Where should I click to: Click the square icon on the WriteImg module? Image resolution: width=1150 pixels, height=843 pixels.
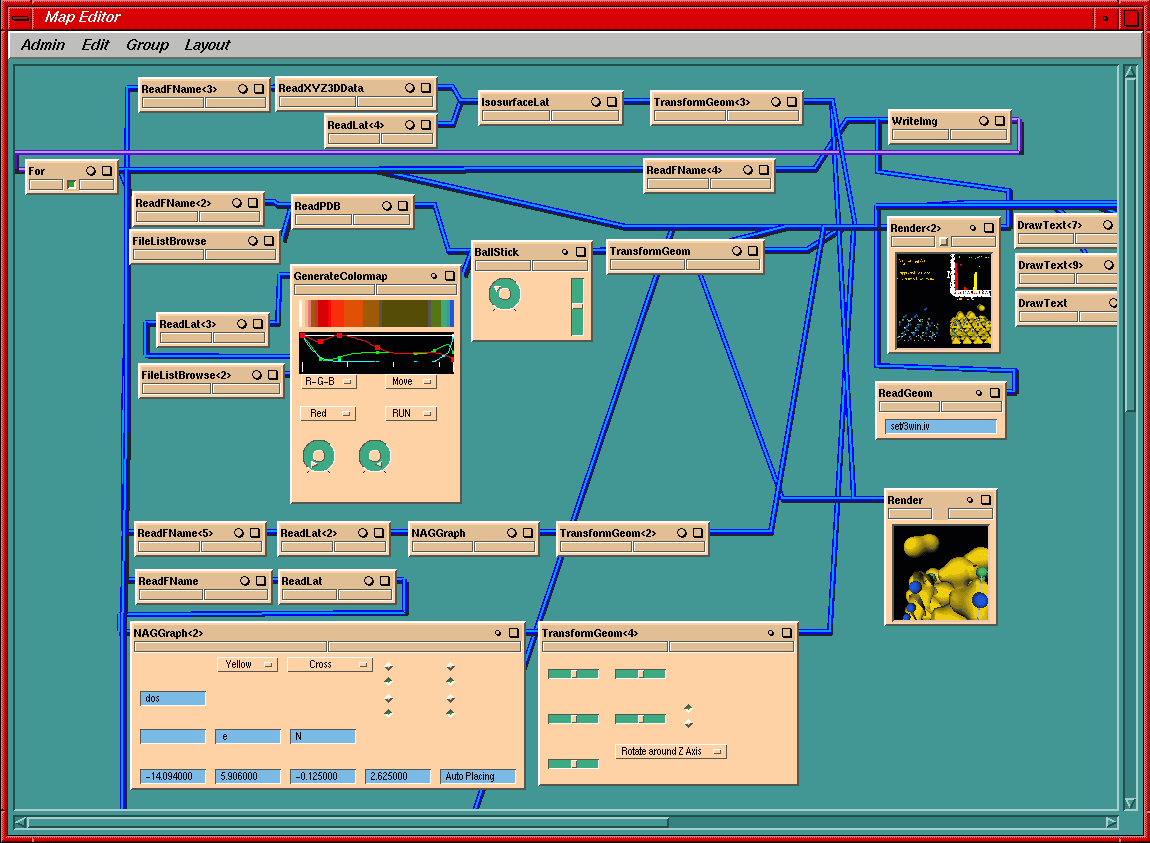[x=1000, y=121]
